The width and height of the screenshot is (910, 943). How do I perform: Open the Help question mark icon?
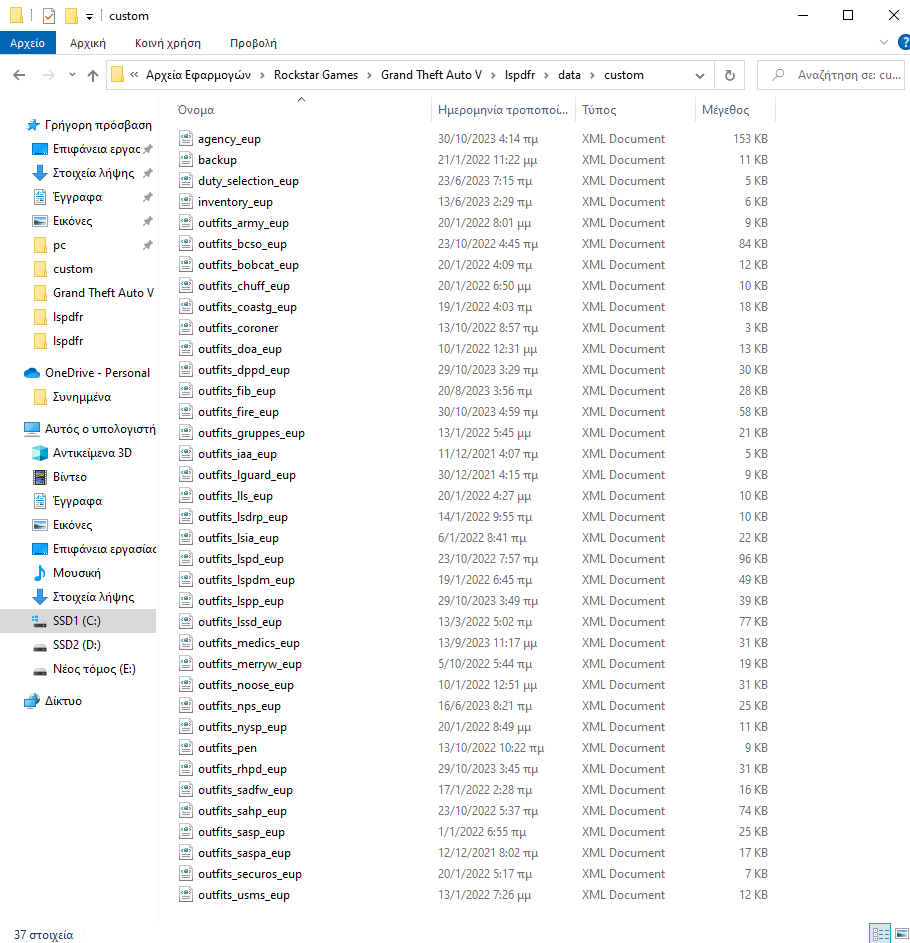click(904, 42)
